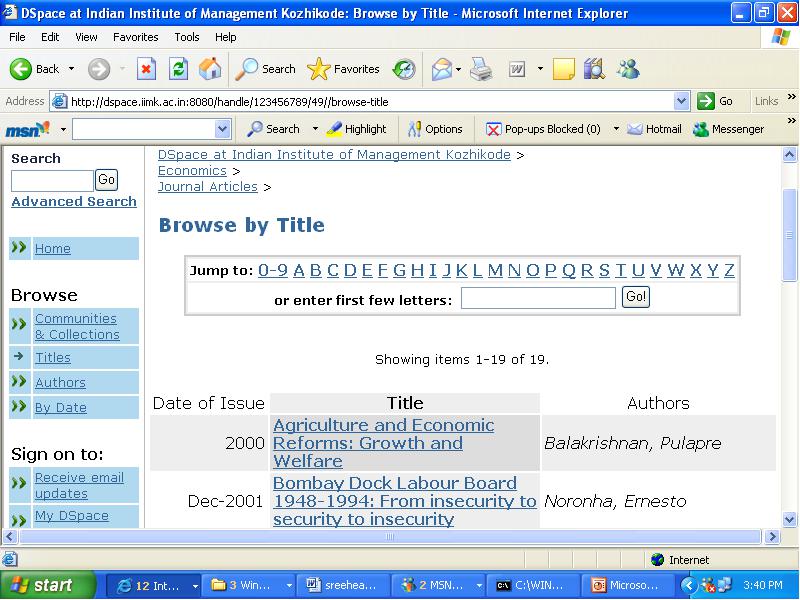Open the View menu

(x=86, y=37)
